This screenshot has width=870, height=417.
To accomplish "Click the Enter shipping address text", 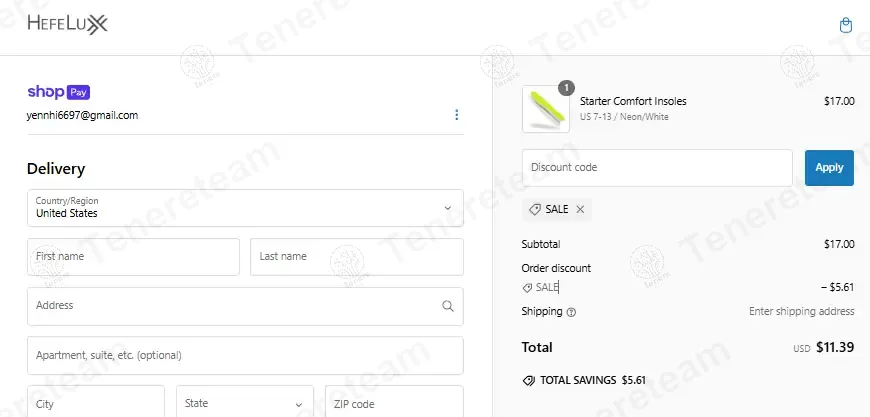I will (801, 311).
